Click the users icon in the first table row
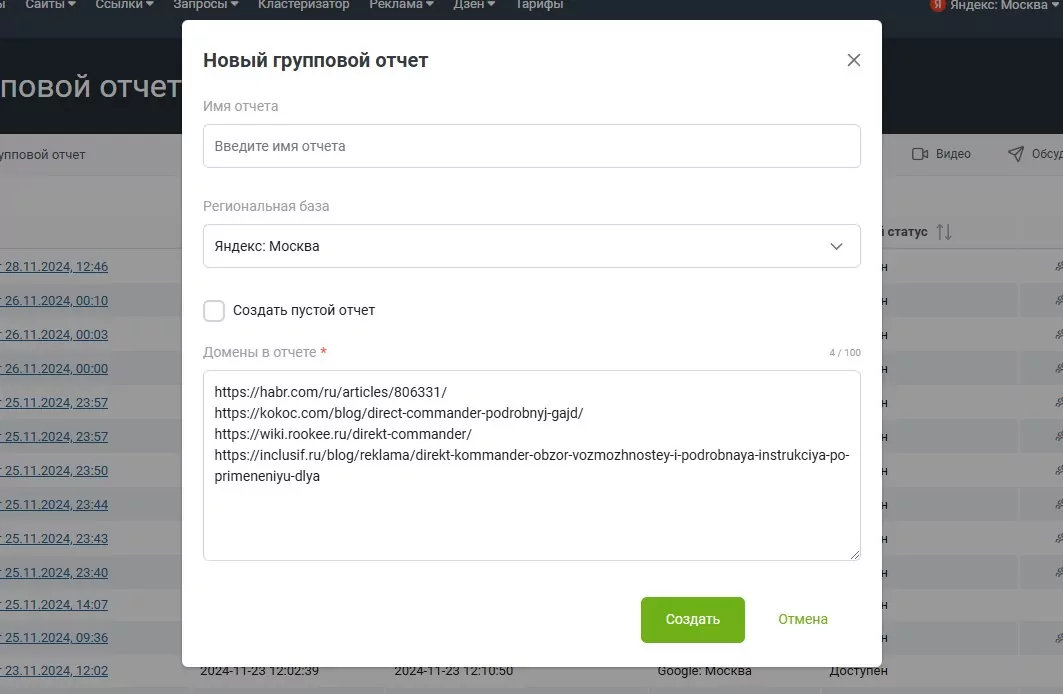The image size is (1063, 694). (1059, 267)
